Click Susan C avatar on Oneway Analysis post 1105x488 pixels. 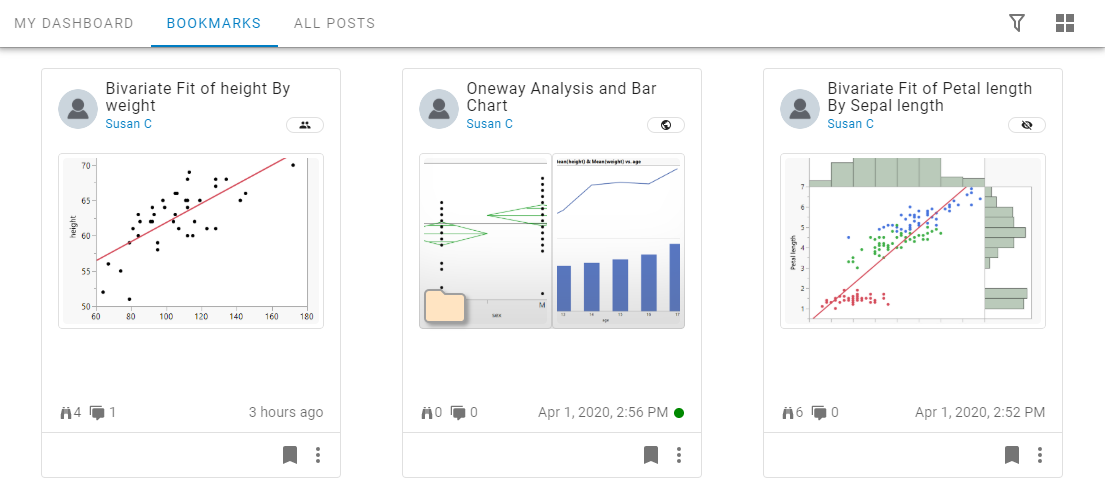[x=439, y=109]
